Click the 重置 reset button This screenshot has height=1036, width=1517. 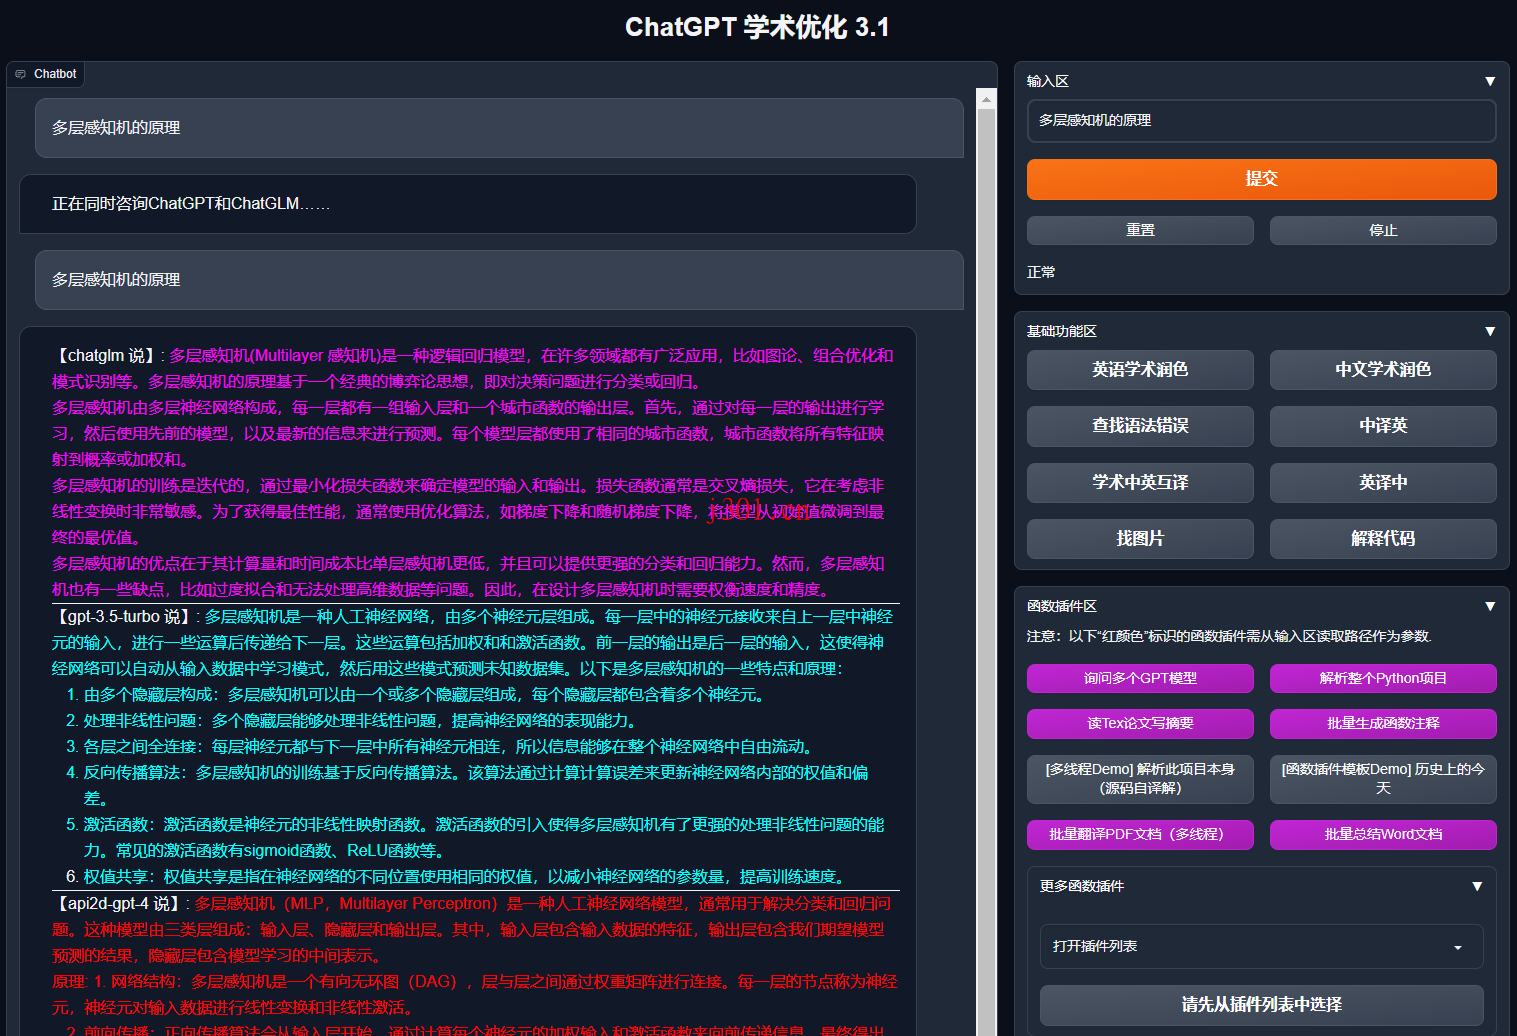[x=1140, y=230]
